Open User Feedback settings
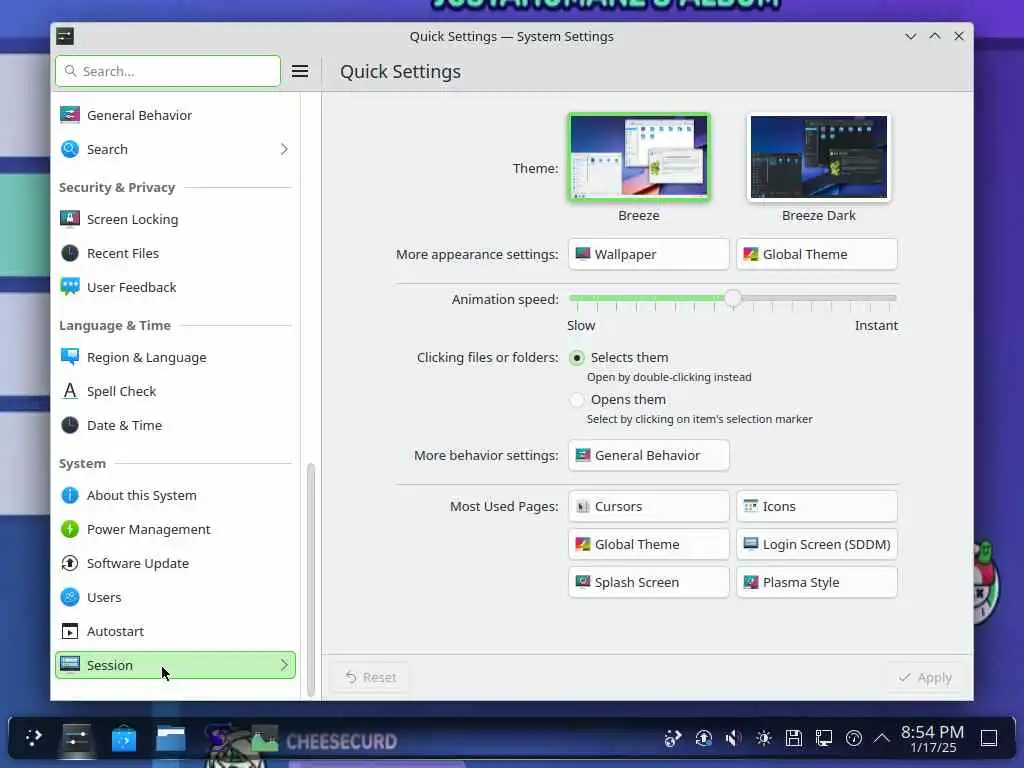The image size is (1024, 768). point(175,287)
